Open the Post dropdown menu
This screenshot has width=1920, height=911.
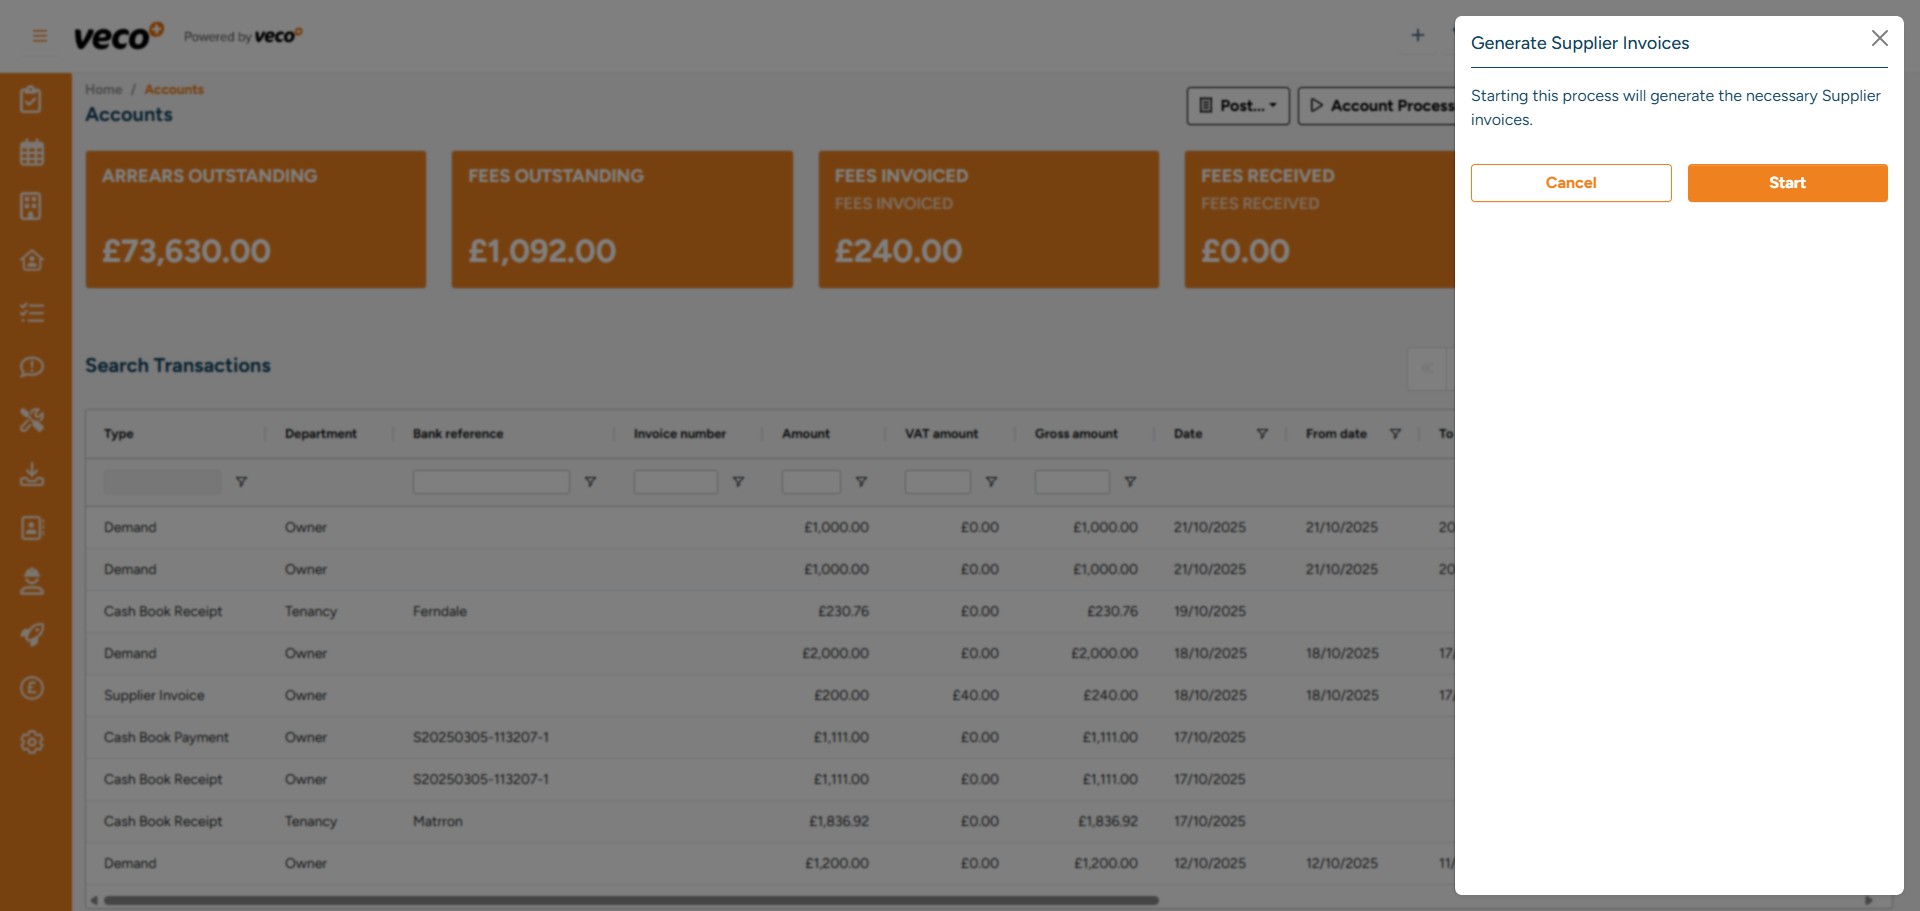pyautogui.click(x=1237, y=106)
